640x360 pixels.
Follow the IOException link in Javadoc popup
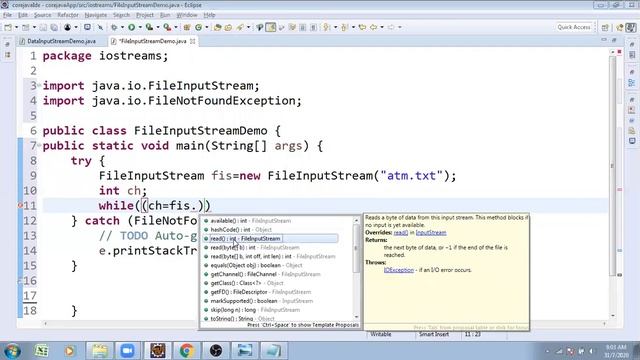pyautogui.click(x=399, y=270)
